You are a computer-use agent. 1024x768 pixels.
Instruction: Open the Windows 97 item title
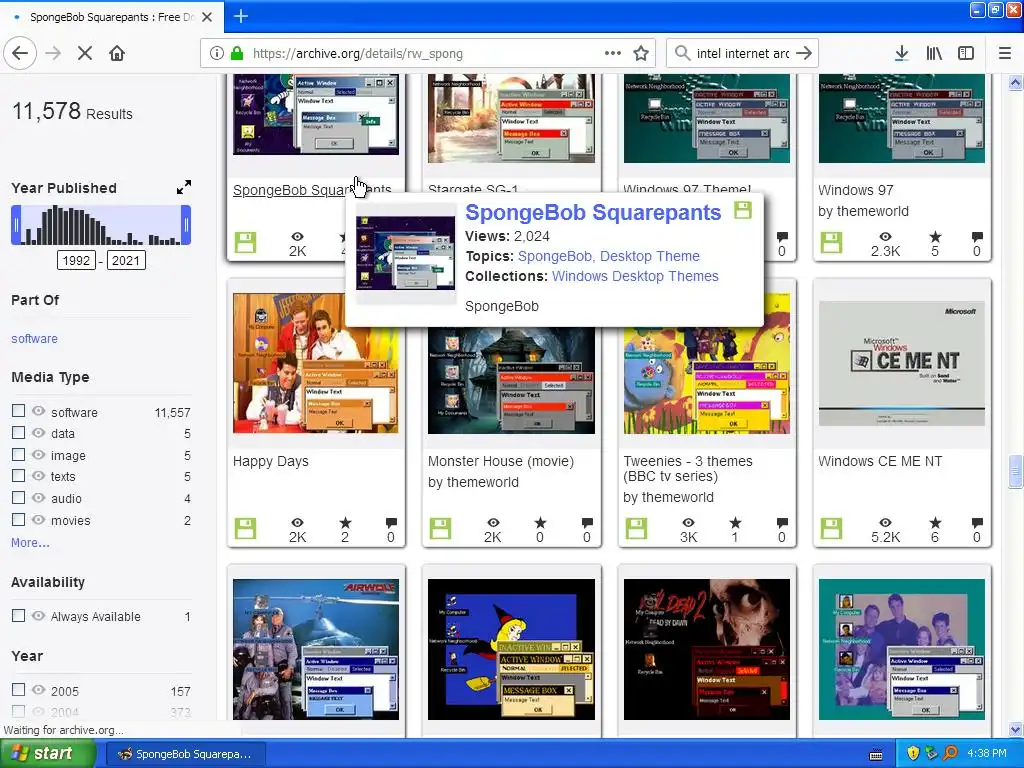click(x=856, y=190)
